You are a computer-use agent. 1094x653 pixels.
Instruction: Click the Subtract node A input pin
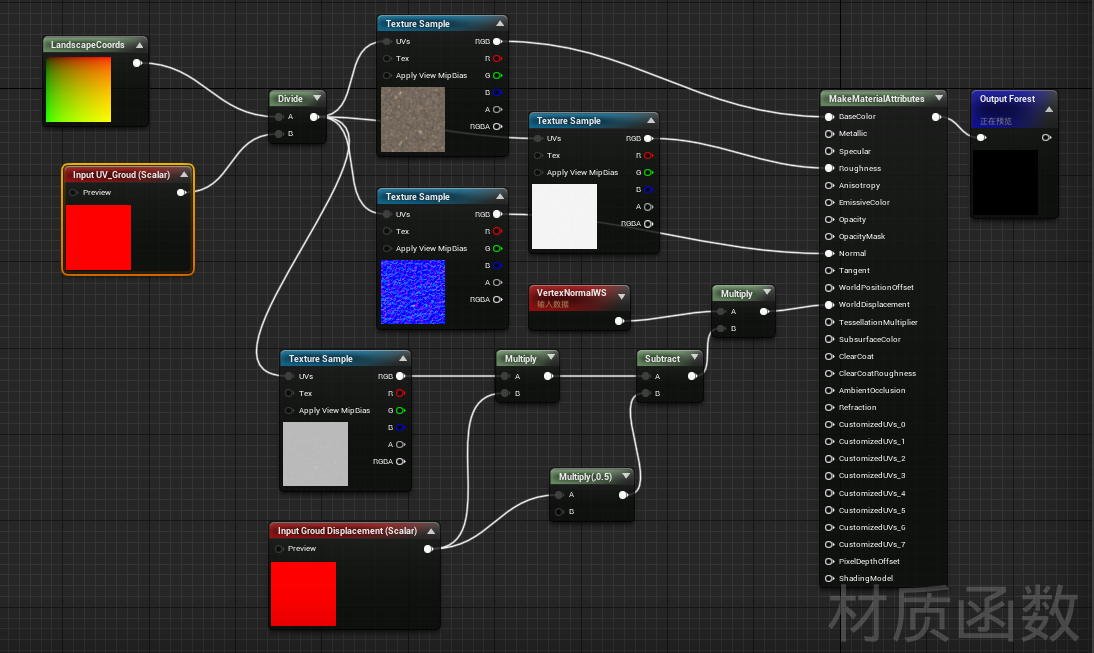[646, 376]
